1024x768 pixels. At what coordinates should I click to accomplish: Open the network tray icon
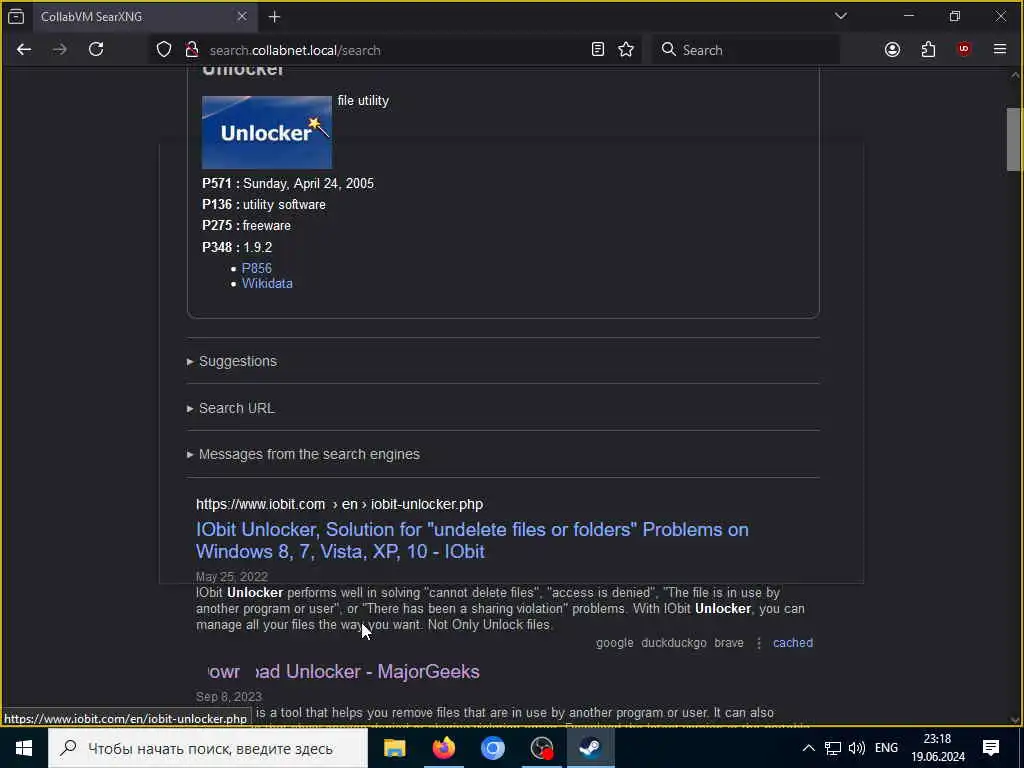pos(833,748)
